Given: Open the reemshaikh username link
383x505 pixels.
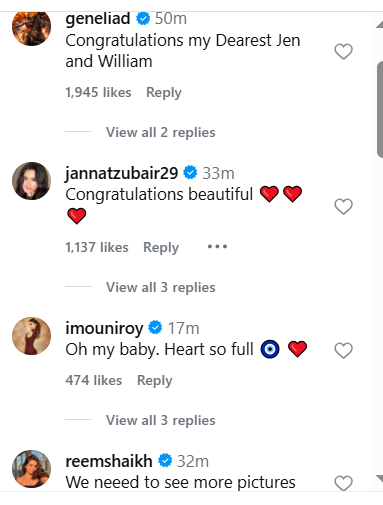Looking at the screenshot, I should click(x=109, y=461).
